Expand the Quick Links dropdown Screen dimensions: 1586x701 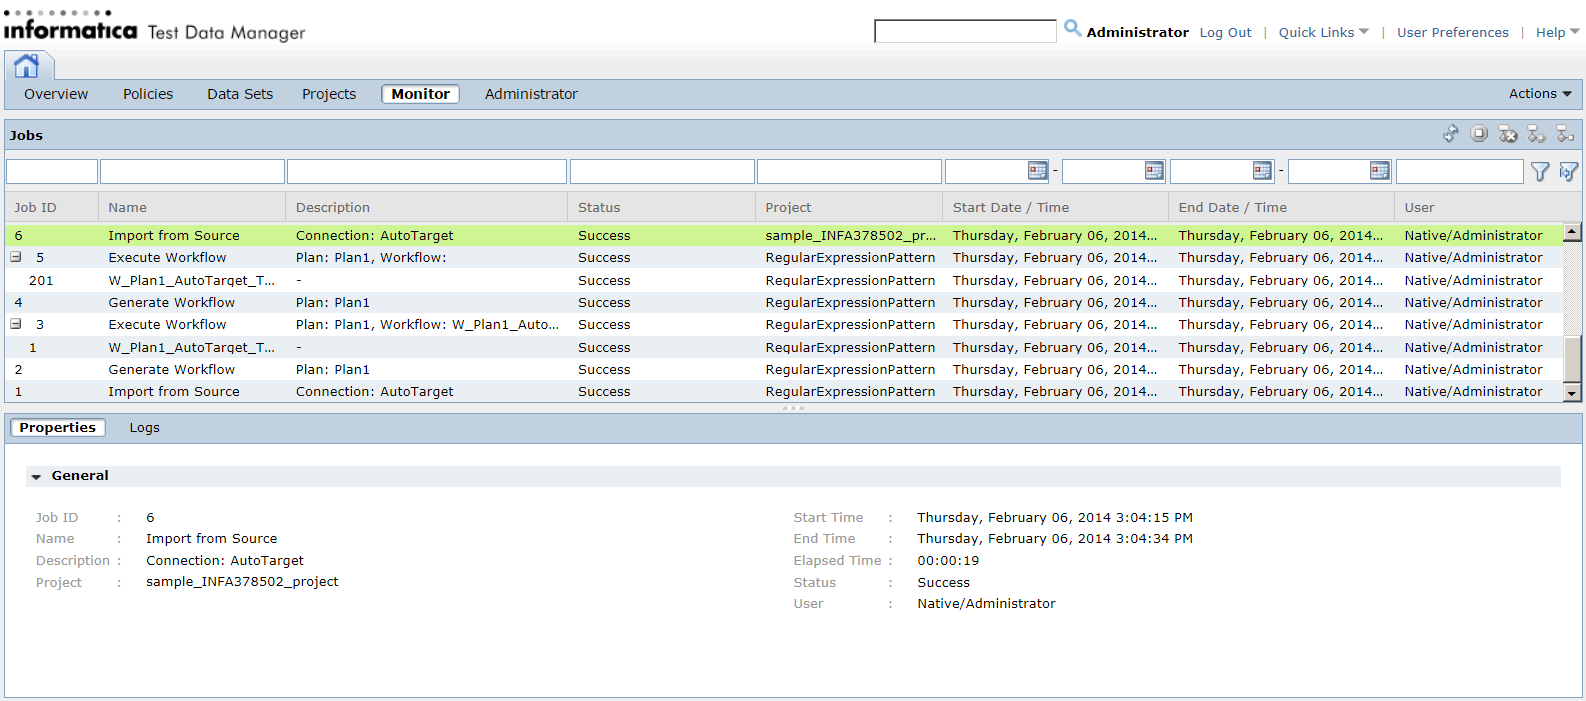click(x=1323, y=32)
